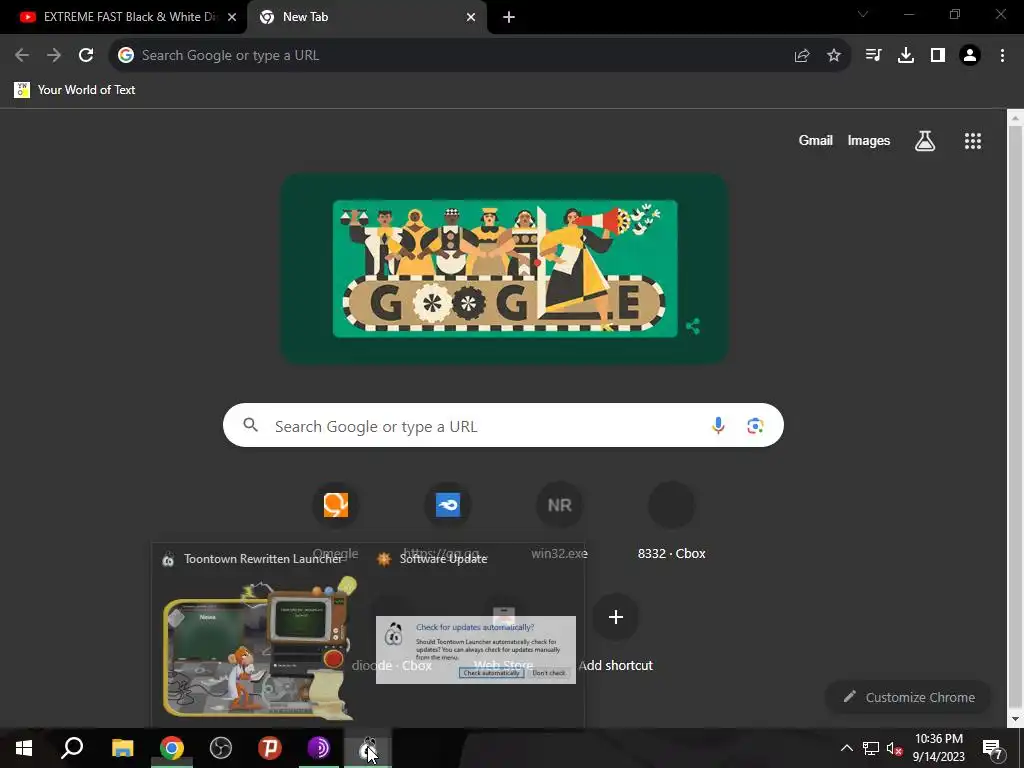The height and width of the screenshot is (768, 1024).
Task: Open the blue swirl shortcut tile
Action: pyautogui.click(x=448, y=505)
